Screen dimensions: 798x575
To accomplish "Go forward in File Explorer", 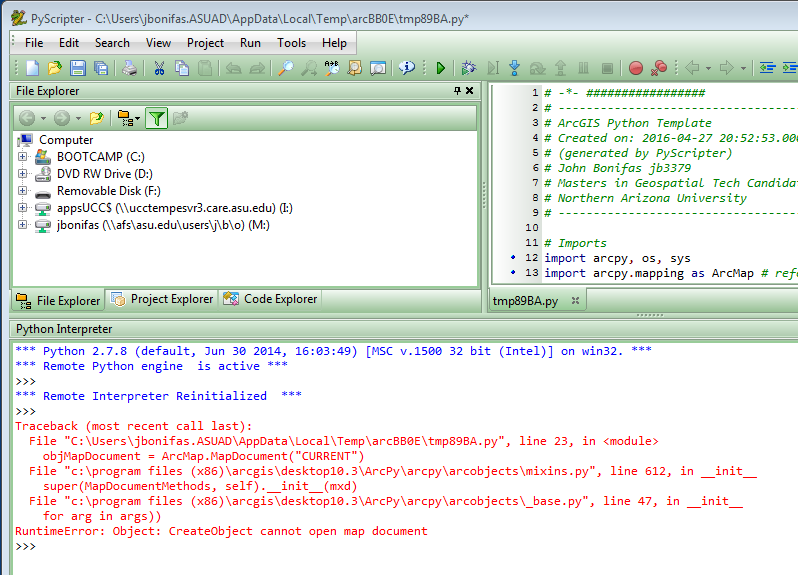I will [62, 118].
